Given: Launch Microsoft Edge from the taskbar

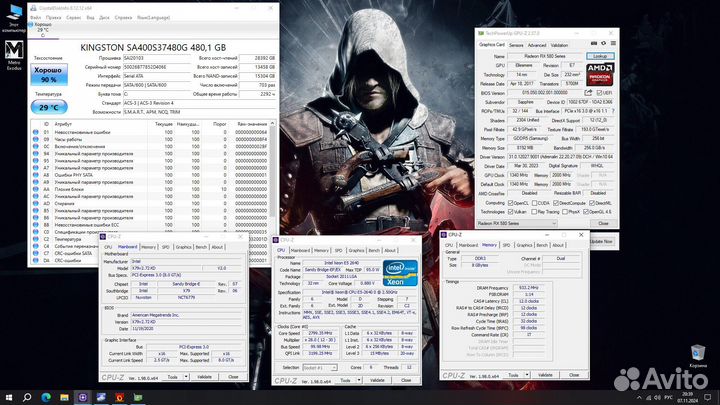Looking at the screenshot, I should click(x=46, y=397).
